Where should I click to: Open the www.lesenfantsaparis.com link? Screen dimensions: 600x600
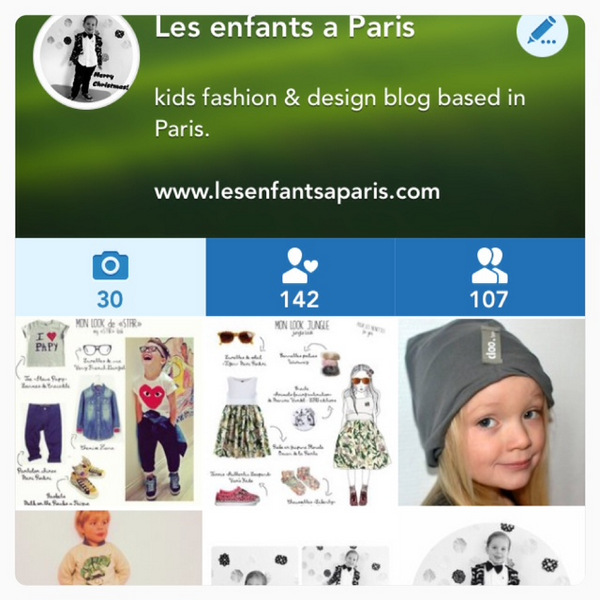297,191
